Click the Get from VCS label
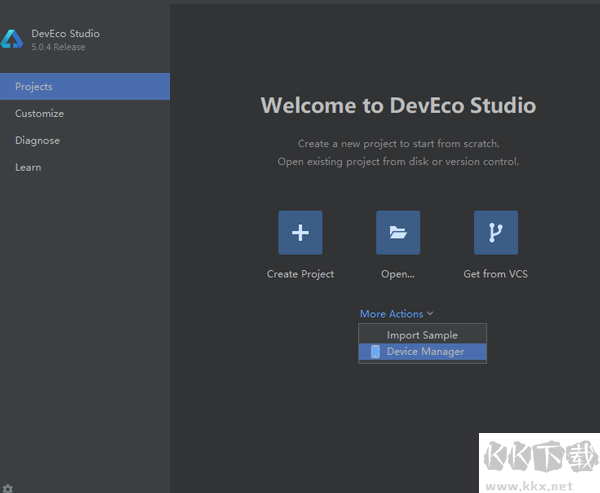This screenshot has width=600, height=493. point(496,274)
